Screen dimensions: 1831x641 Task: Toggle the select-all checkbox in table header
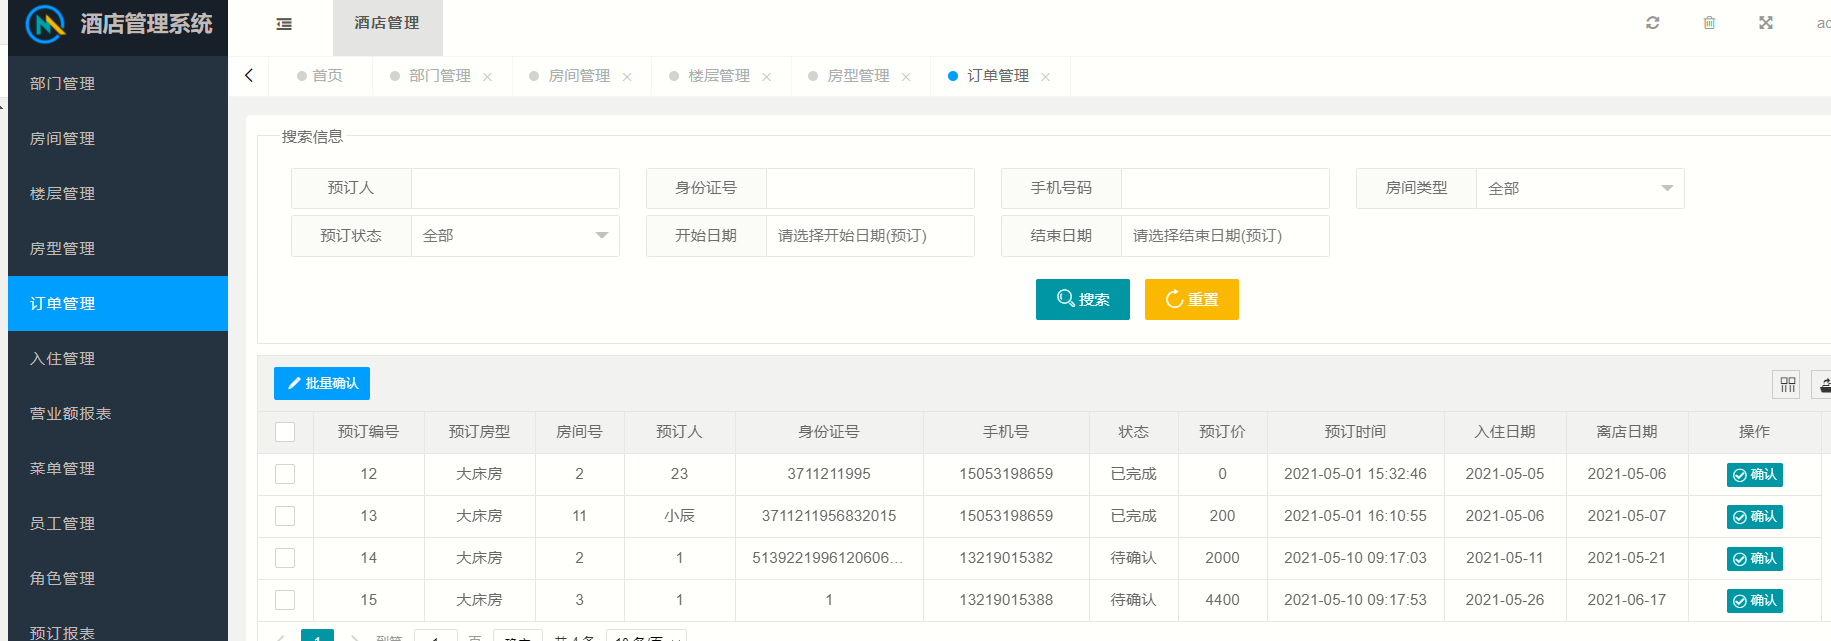pos(285,432)
